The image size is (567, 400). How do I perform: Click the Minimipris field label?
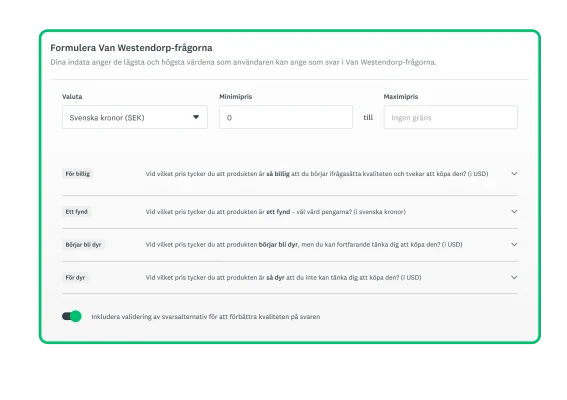click(x=235, y=97)
